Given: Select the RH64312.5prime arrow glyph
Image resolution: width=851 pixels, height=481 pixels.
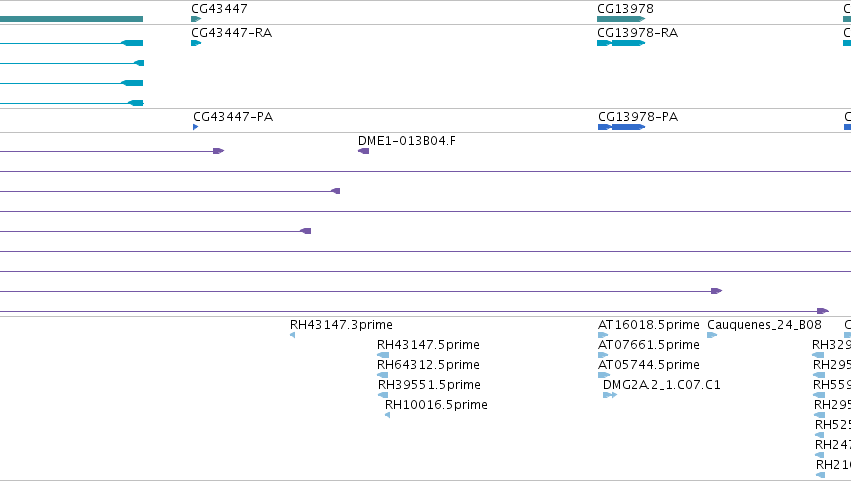Looking at the screenshot, I should 383,375.
